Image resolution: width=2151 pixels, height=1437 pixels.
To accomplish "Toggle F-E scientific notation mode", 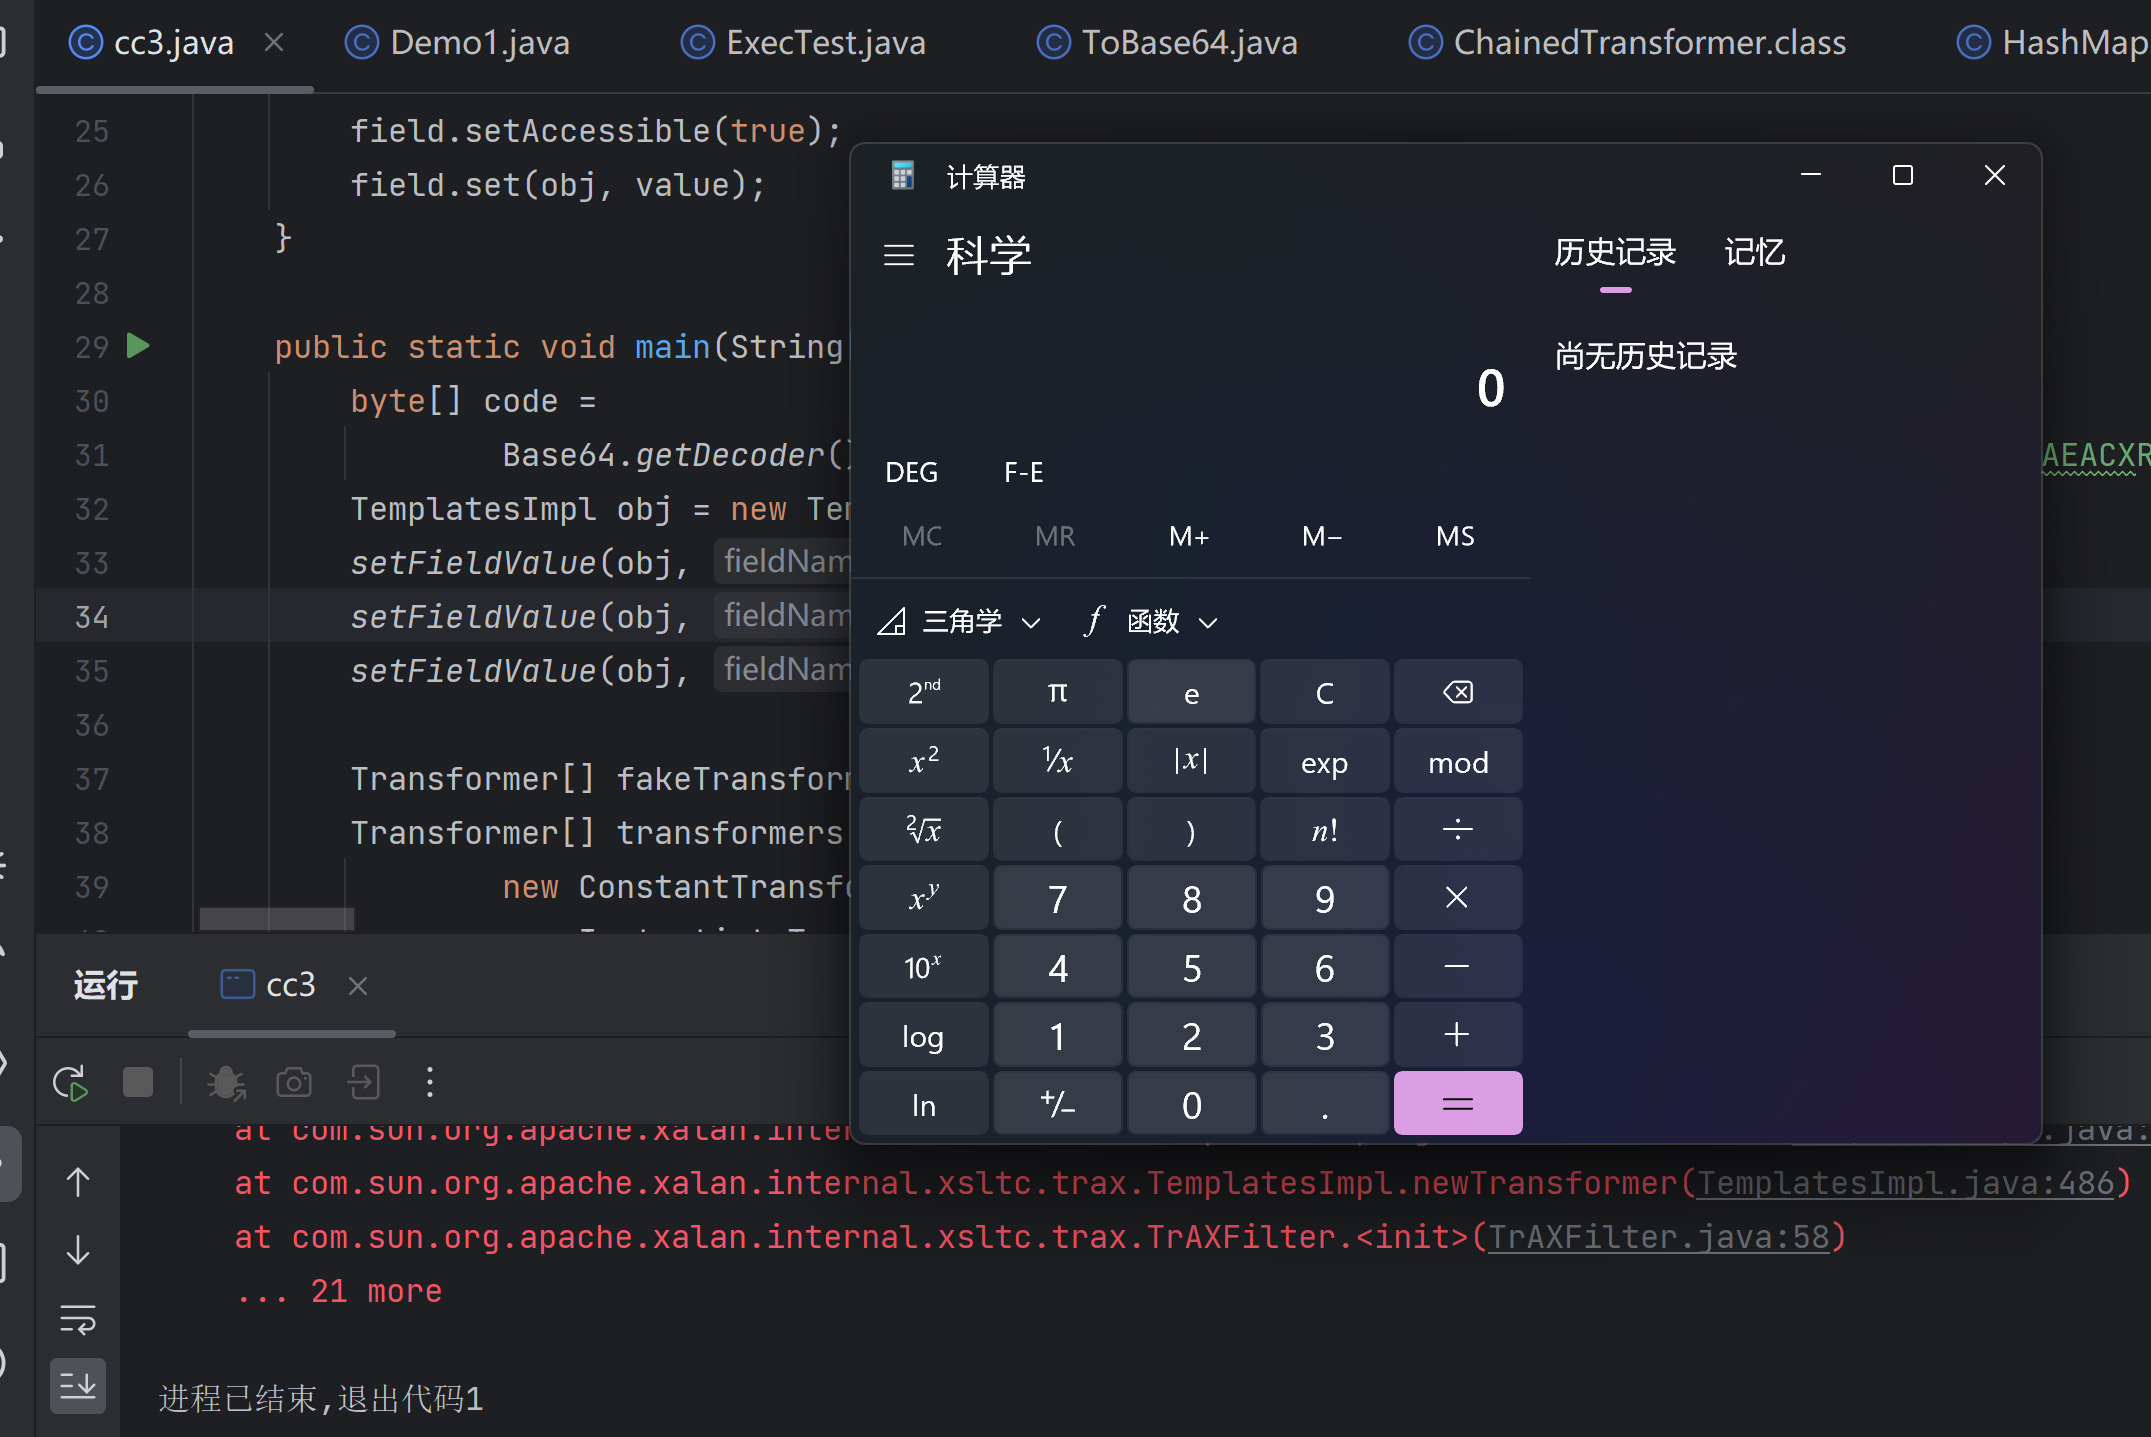I will (x=1023, y=472).
